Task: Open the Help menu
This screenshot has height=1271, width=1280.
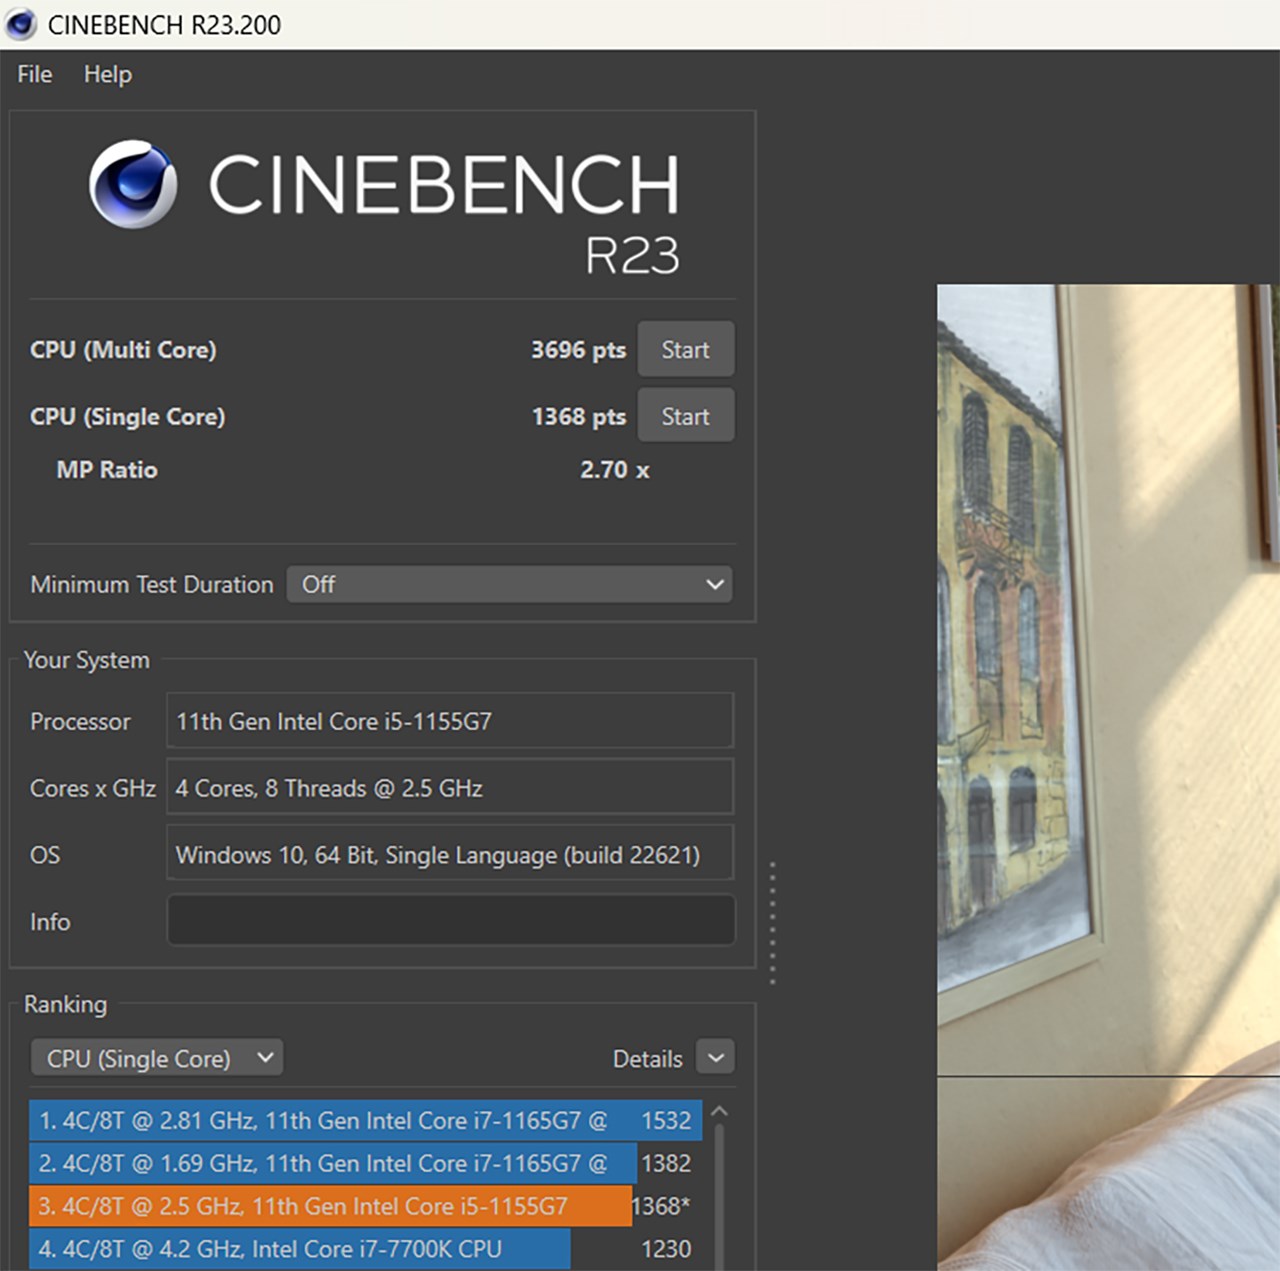Action: pyautogui.click(x=107, y=74)
